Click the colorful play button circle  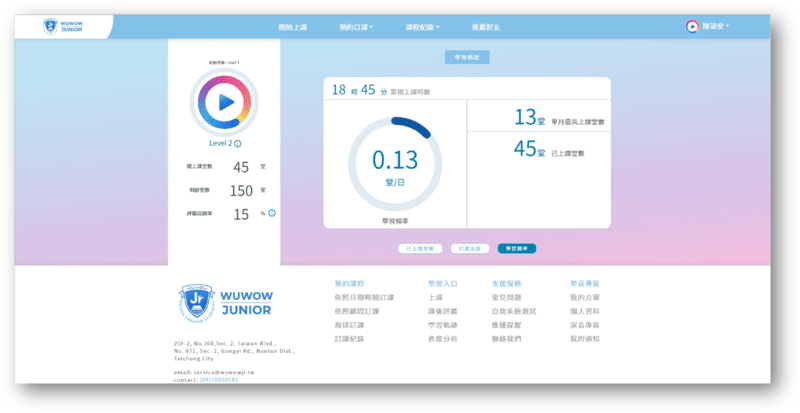point(225,101)
